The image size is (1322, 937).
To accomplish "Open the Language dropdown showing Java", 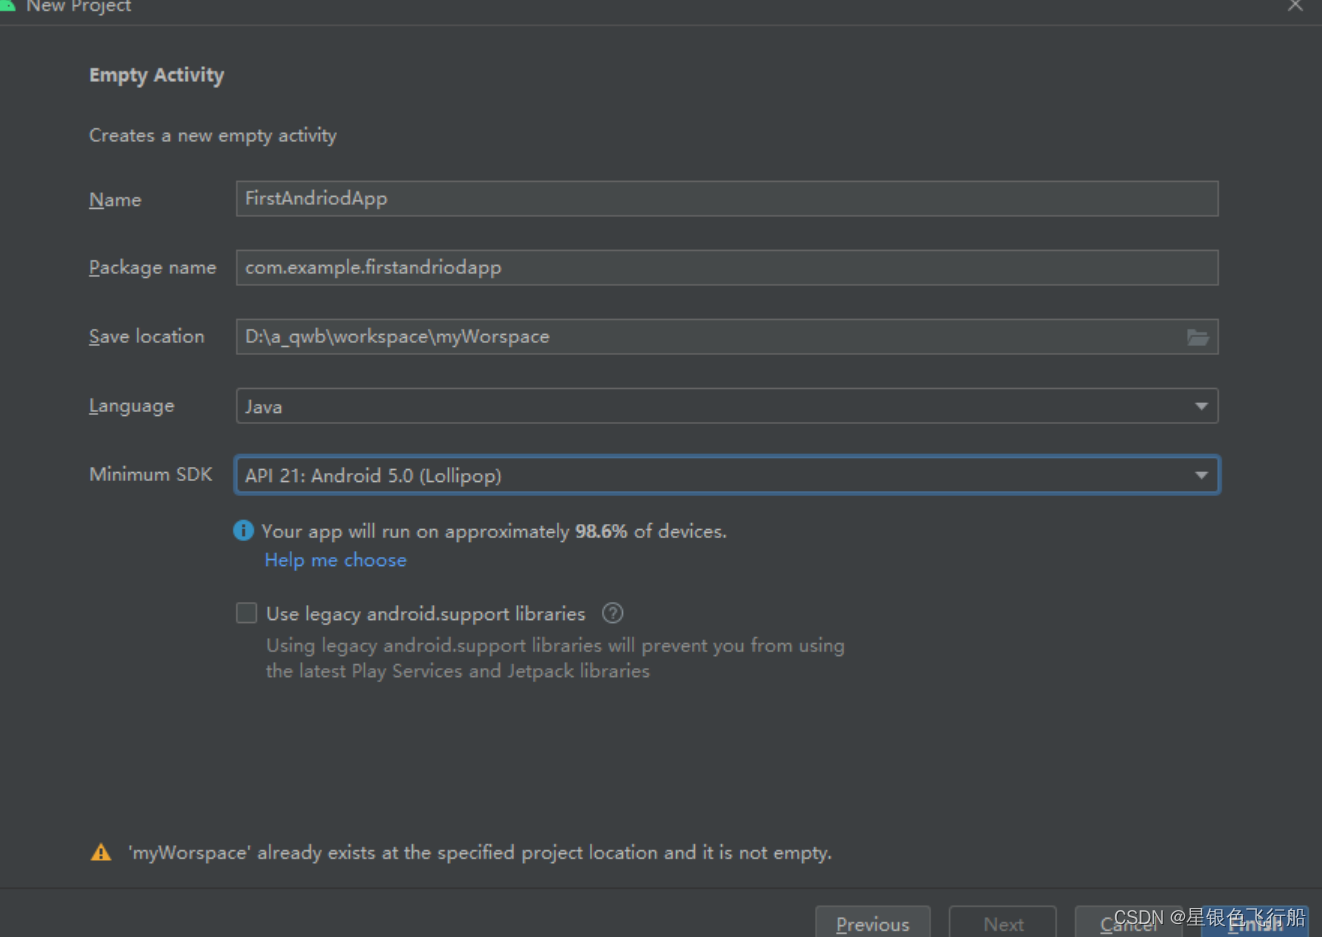I will [727, 406].
